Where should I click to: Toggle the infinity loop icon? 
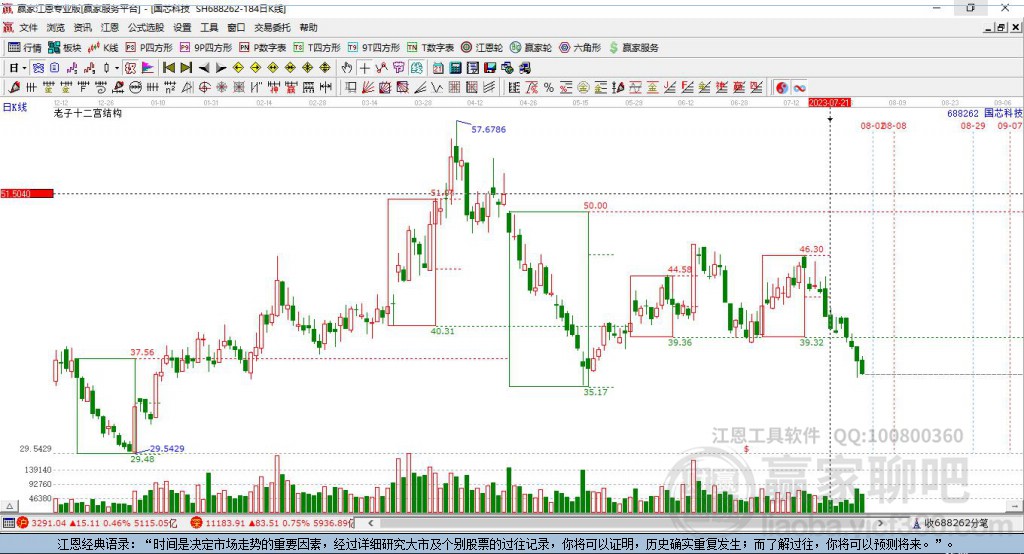click(799, 88)
